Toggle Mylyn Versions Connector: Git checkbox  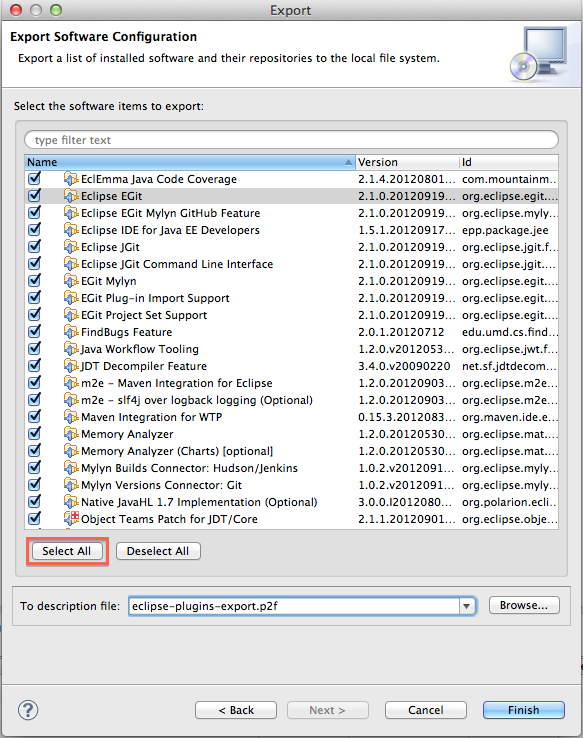click(34, 484)
